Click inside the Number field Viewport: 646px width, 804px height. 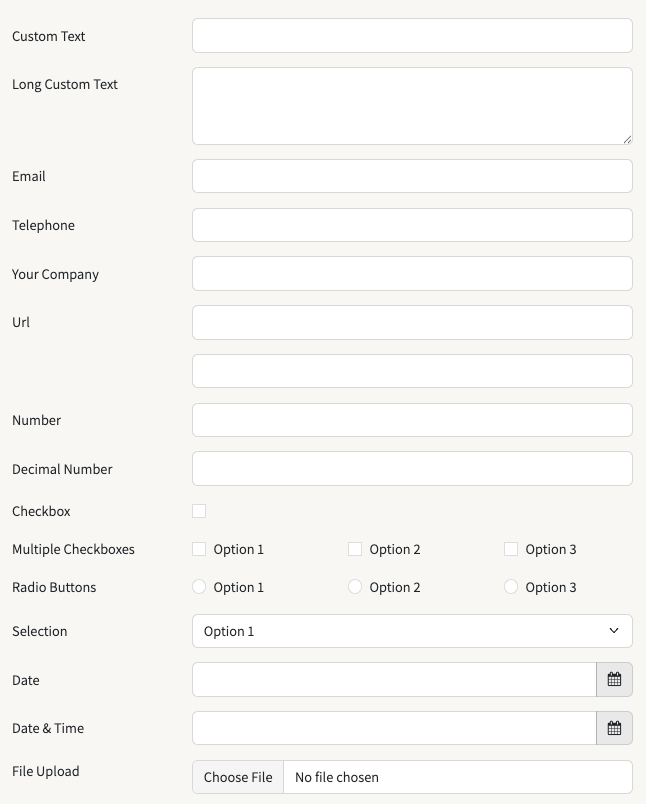coord(412,420)
